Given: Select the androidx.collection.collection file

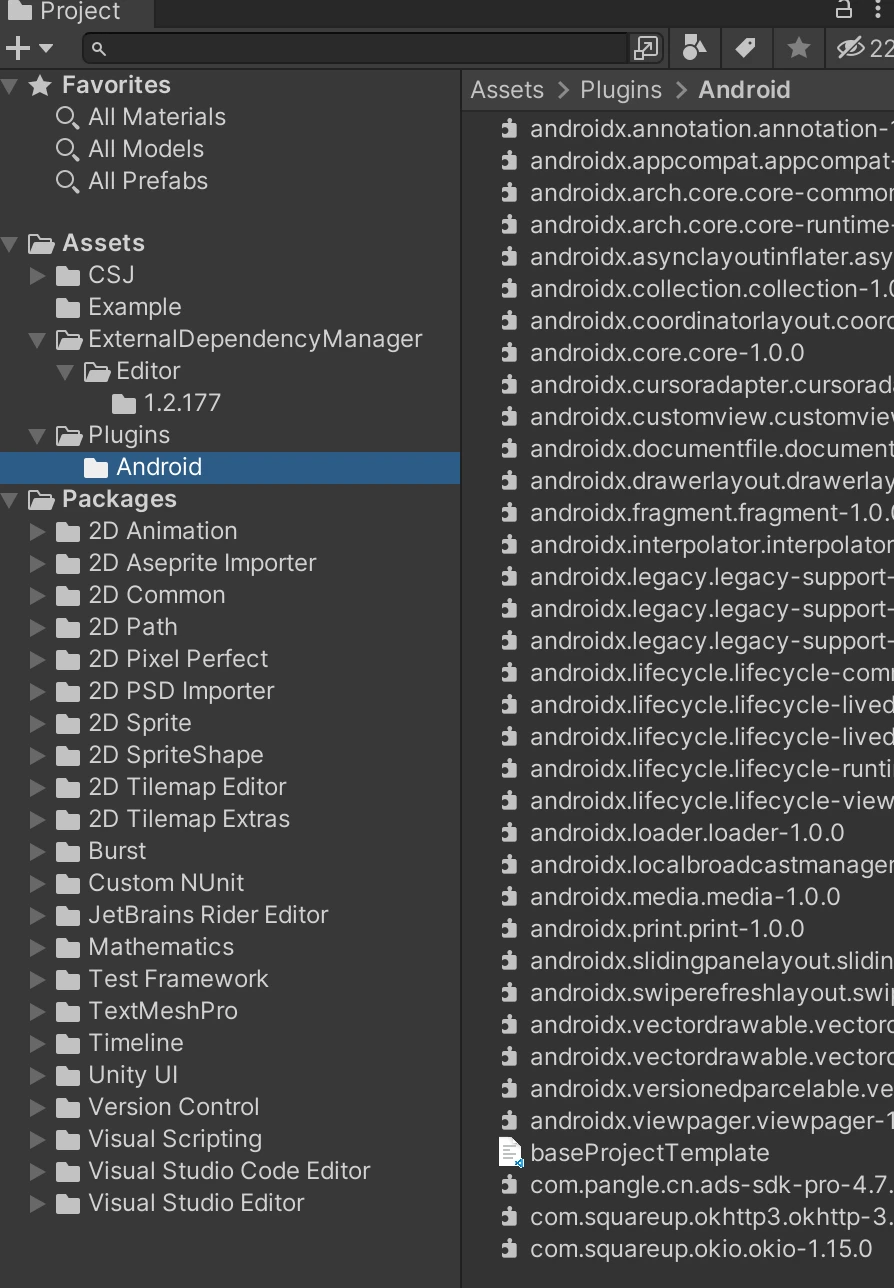Looking at the screenshot, I should coord(712,289).
